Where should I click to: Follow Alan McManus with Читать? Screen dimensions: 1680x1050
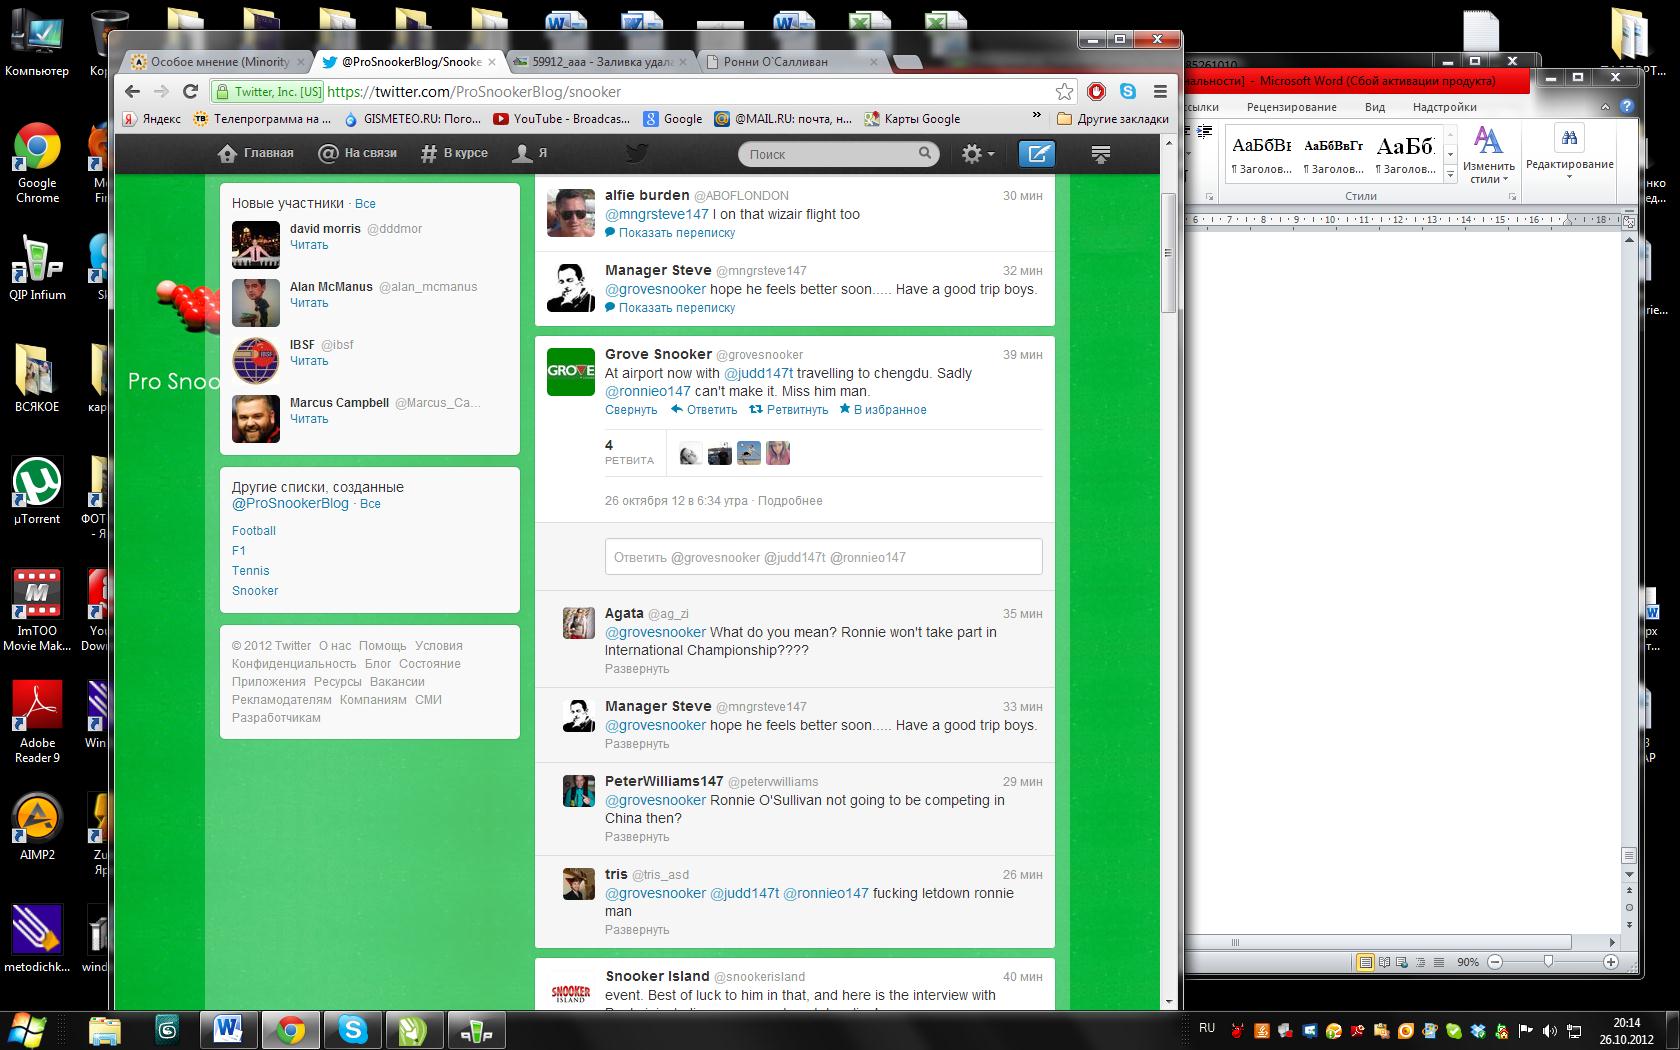pos(309,303)
